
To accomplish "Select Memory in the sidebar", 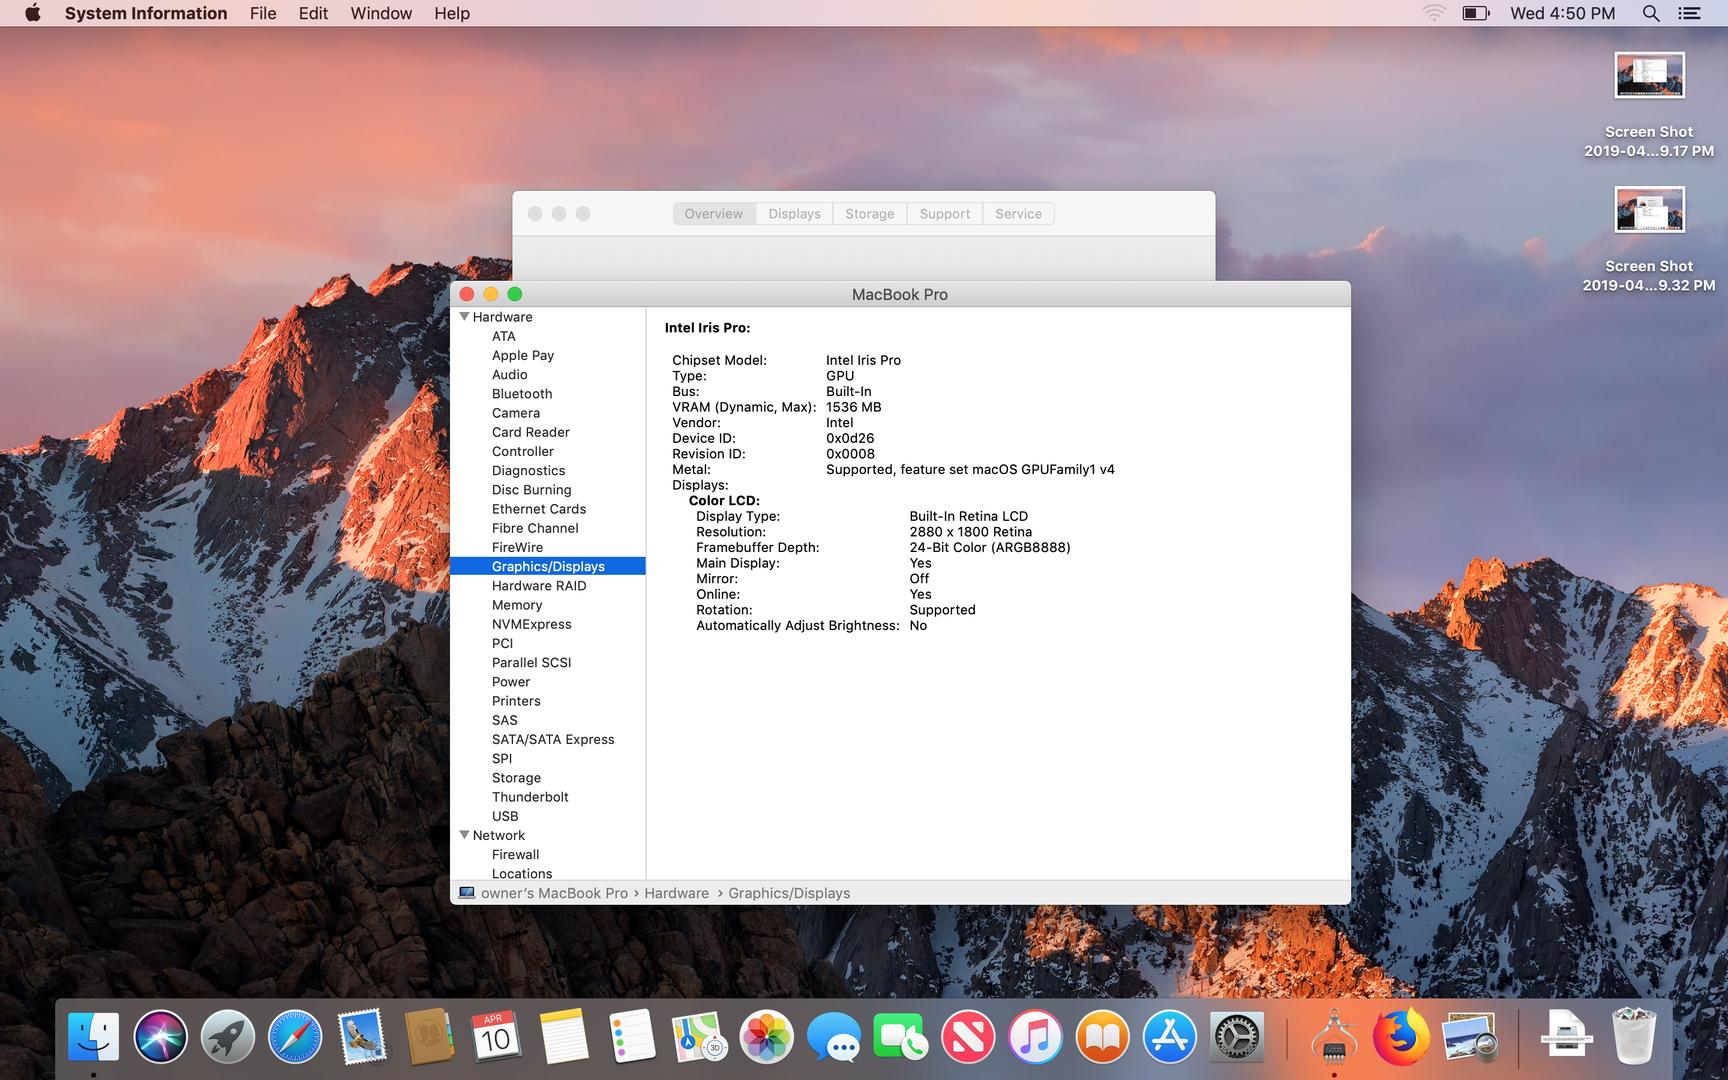I will tap(517, 604).
